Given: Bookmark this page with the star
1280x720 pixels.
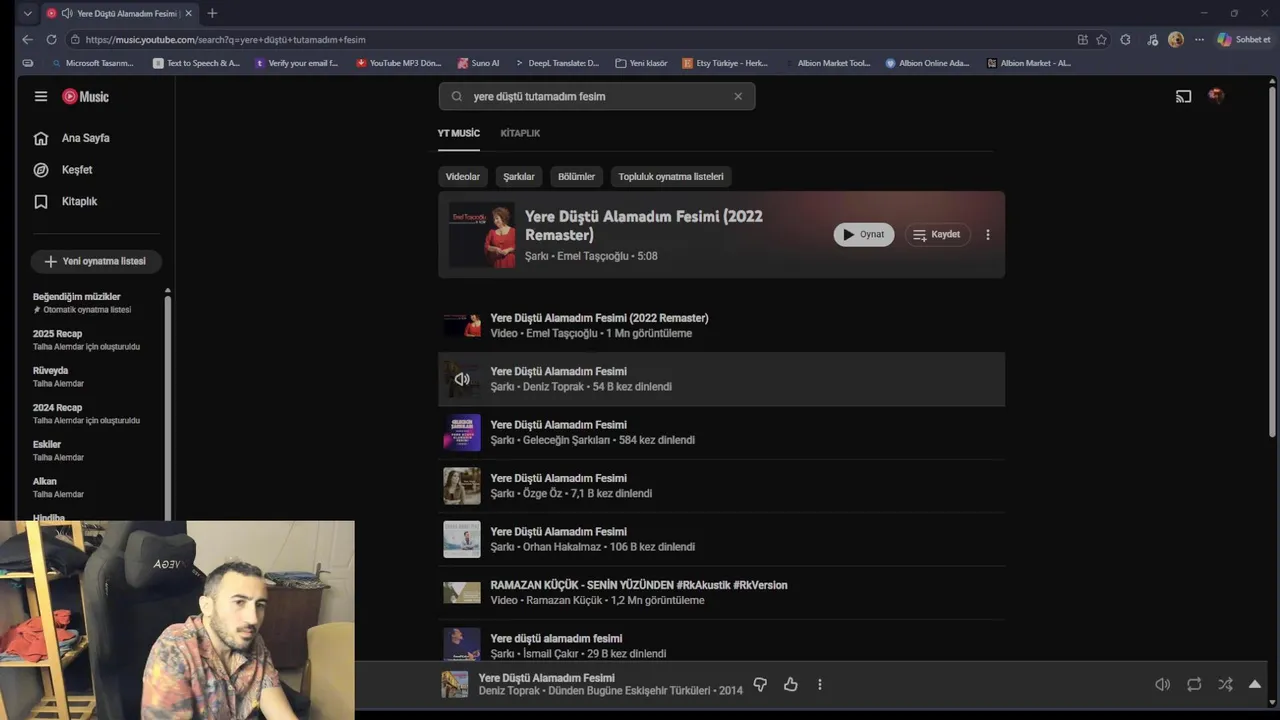Looking at the screenshot, I should coord(1101,40).
